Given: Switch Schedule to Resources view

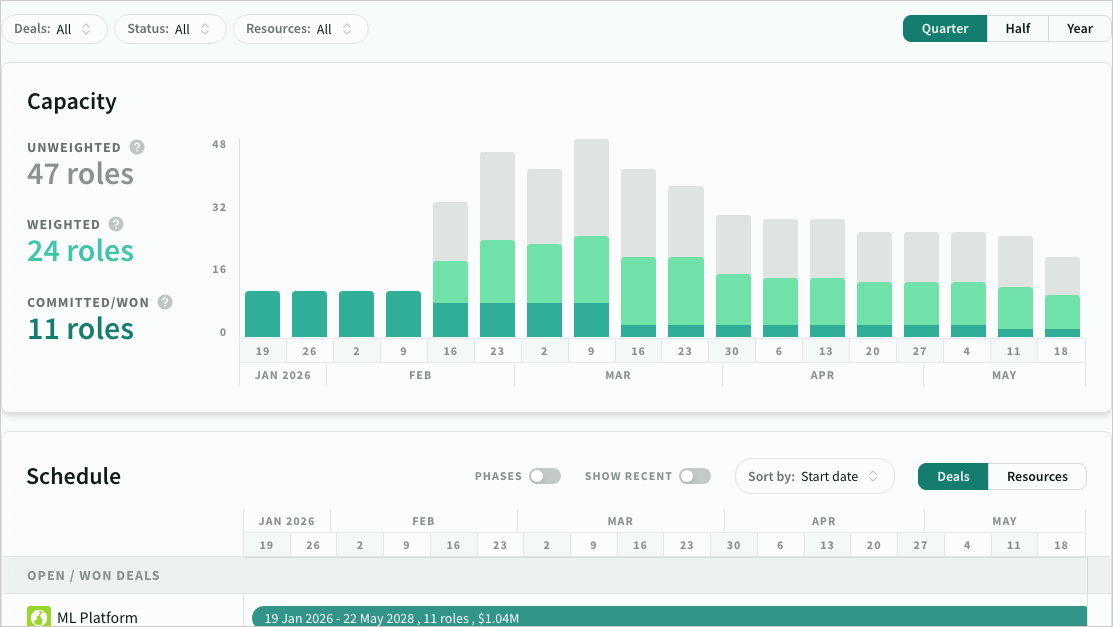Looking at the screenshot, I should pyautogui.click(x=1037, y=476).
